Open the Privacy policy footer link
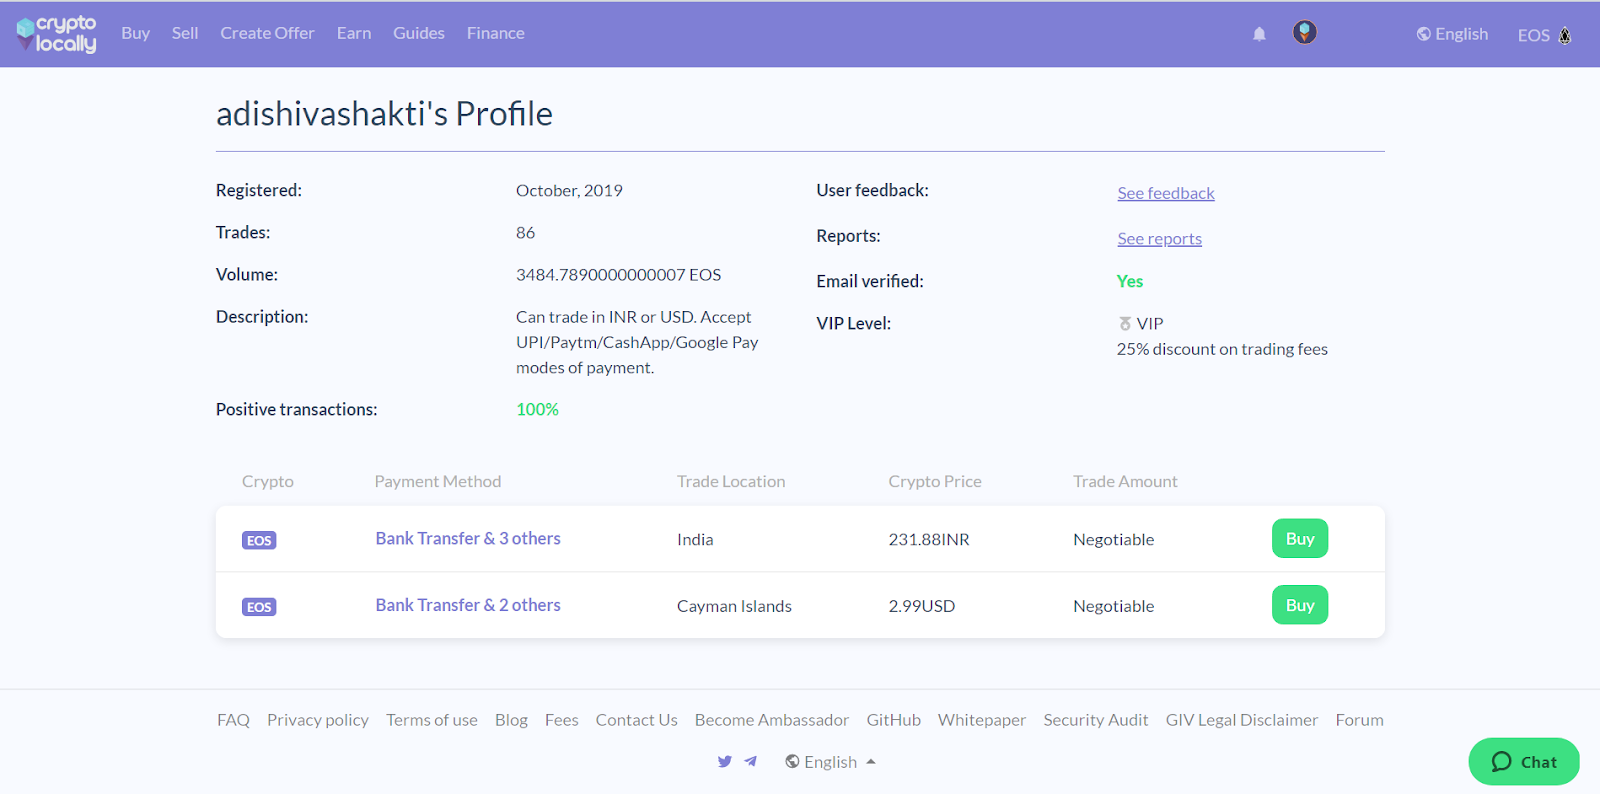 point(318,720)
